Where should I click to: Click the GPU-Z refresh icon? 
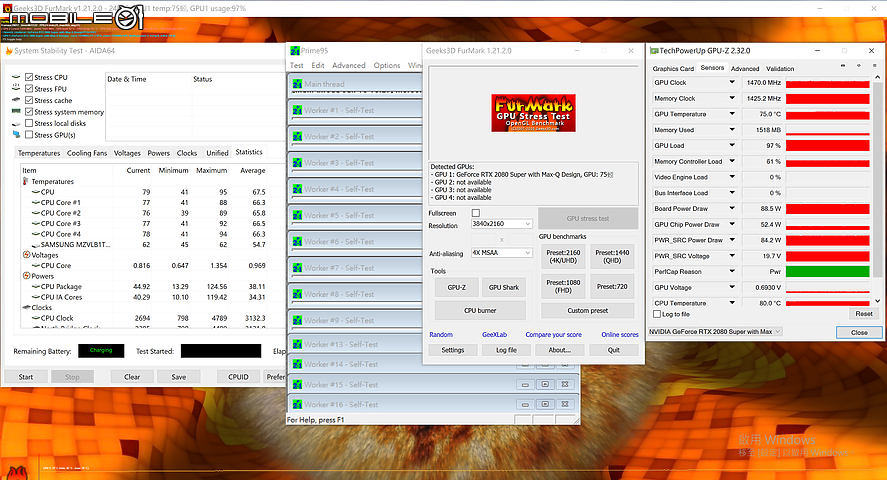[858, 66]
